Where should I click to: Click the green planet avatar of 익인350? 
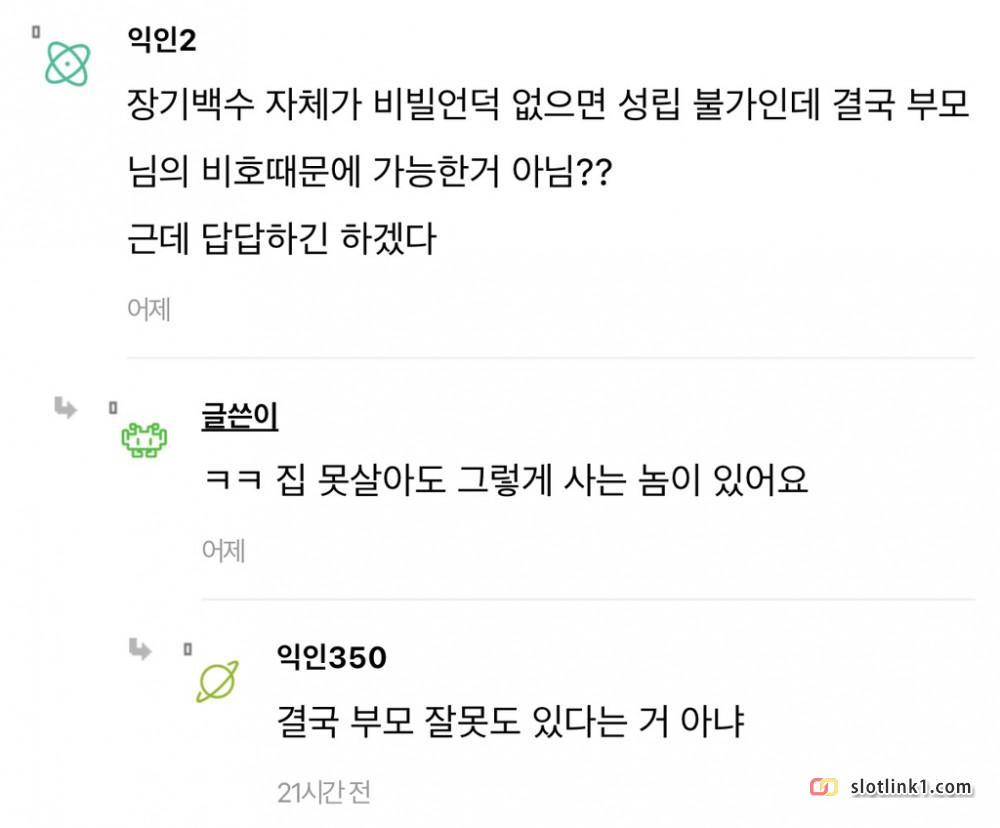(x=217, y=681)
